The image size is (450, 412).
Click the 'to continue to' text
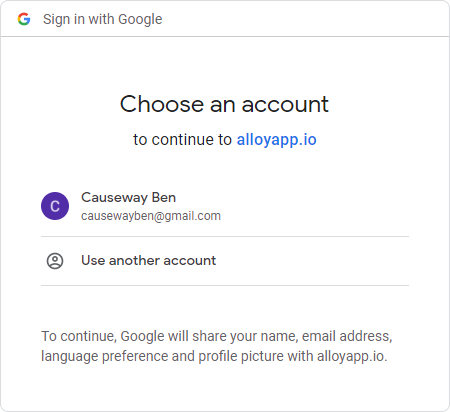click(182, 140)
